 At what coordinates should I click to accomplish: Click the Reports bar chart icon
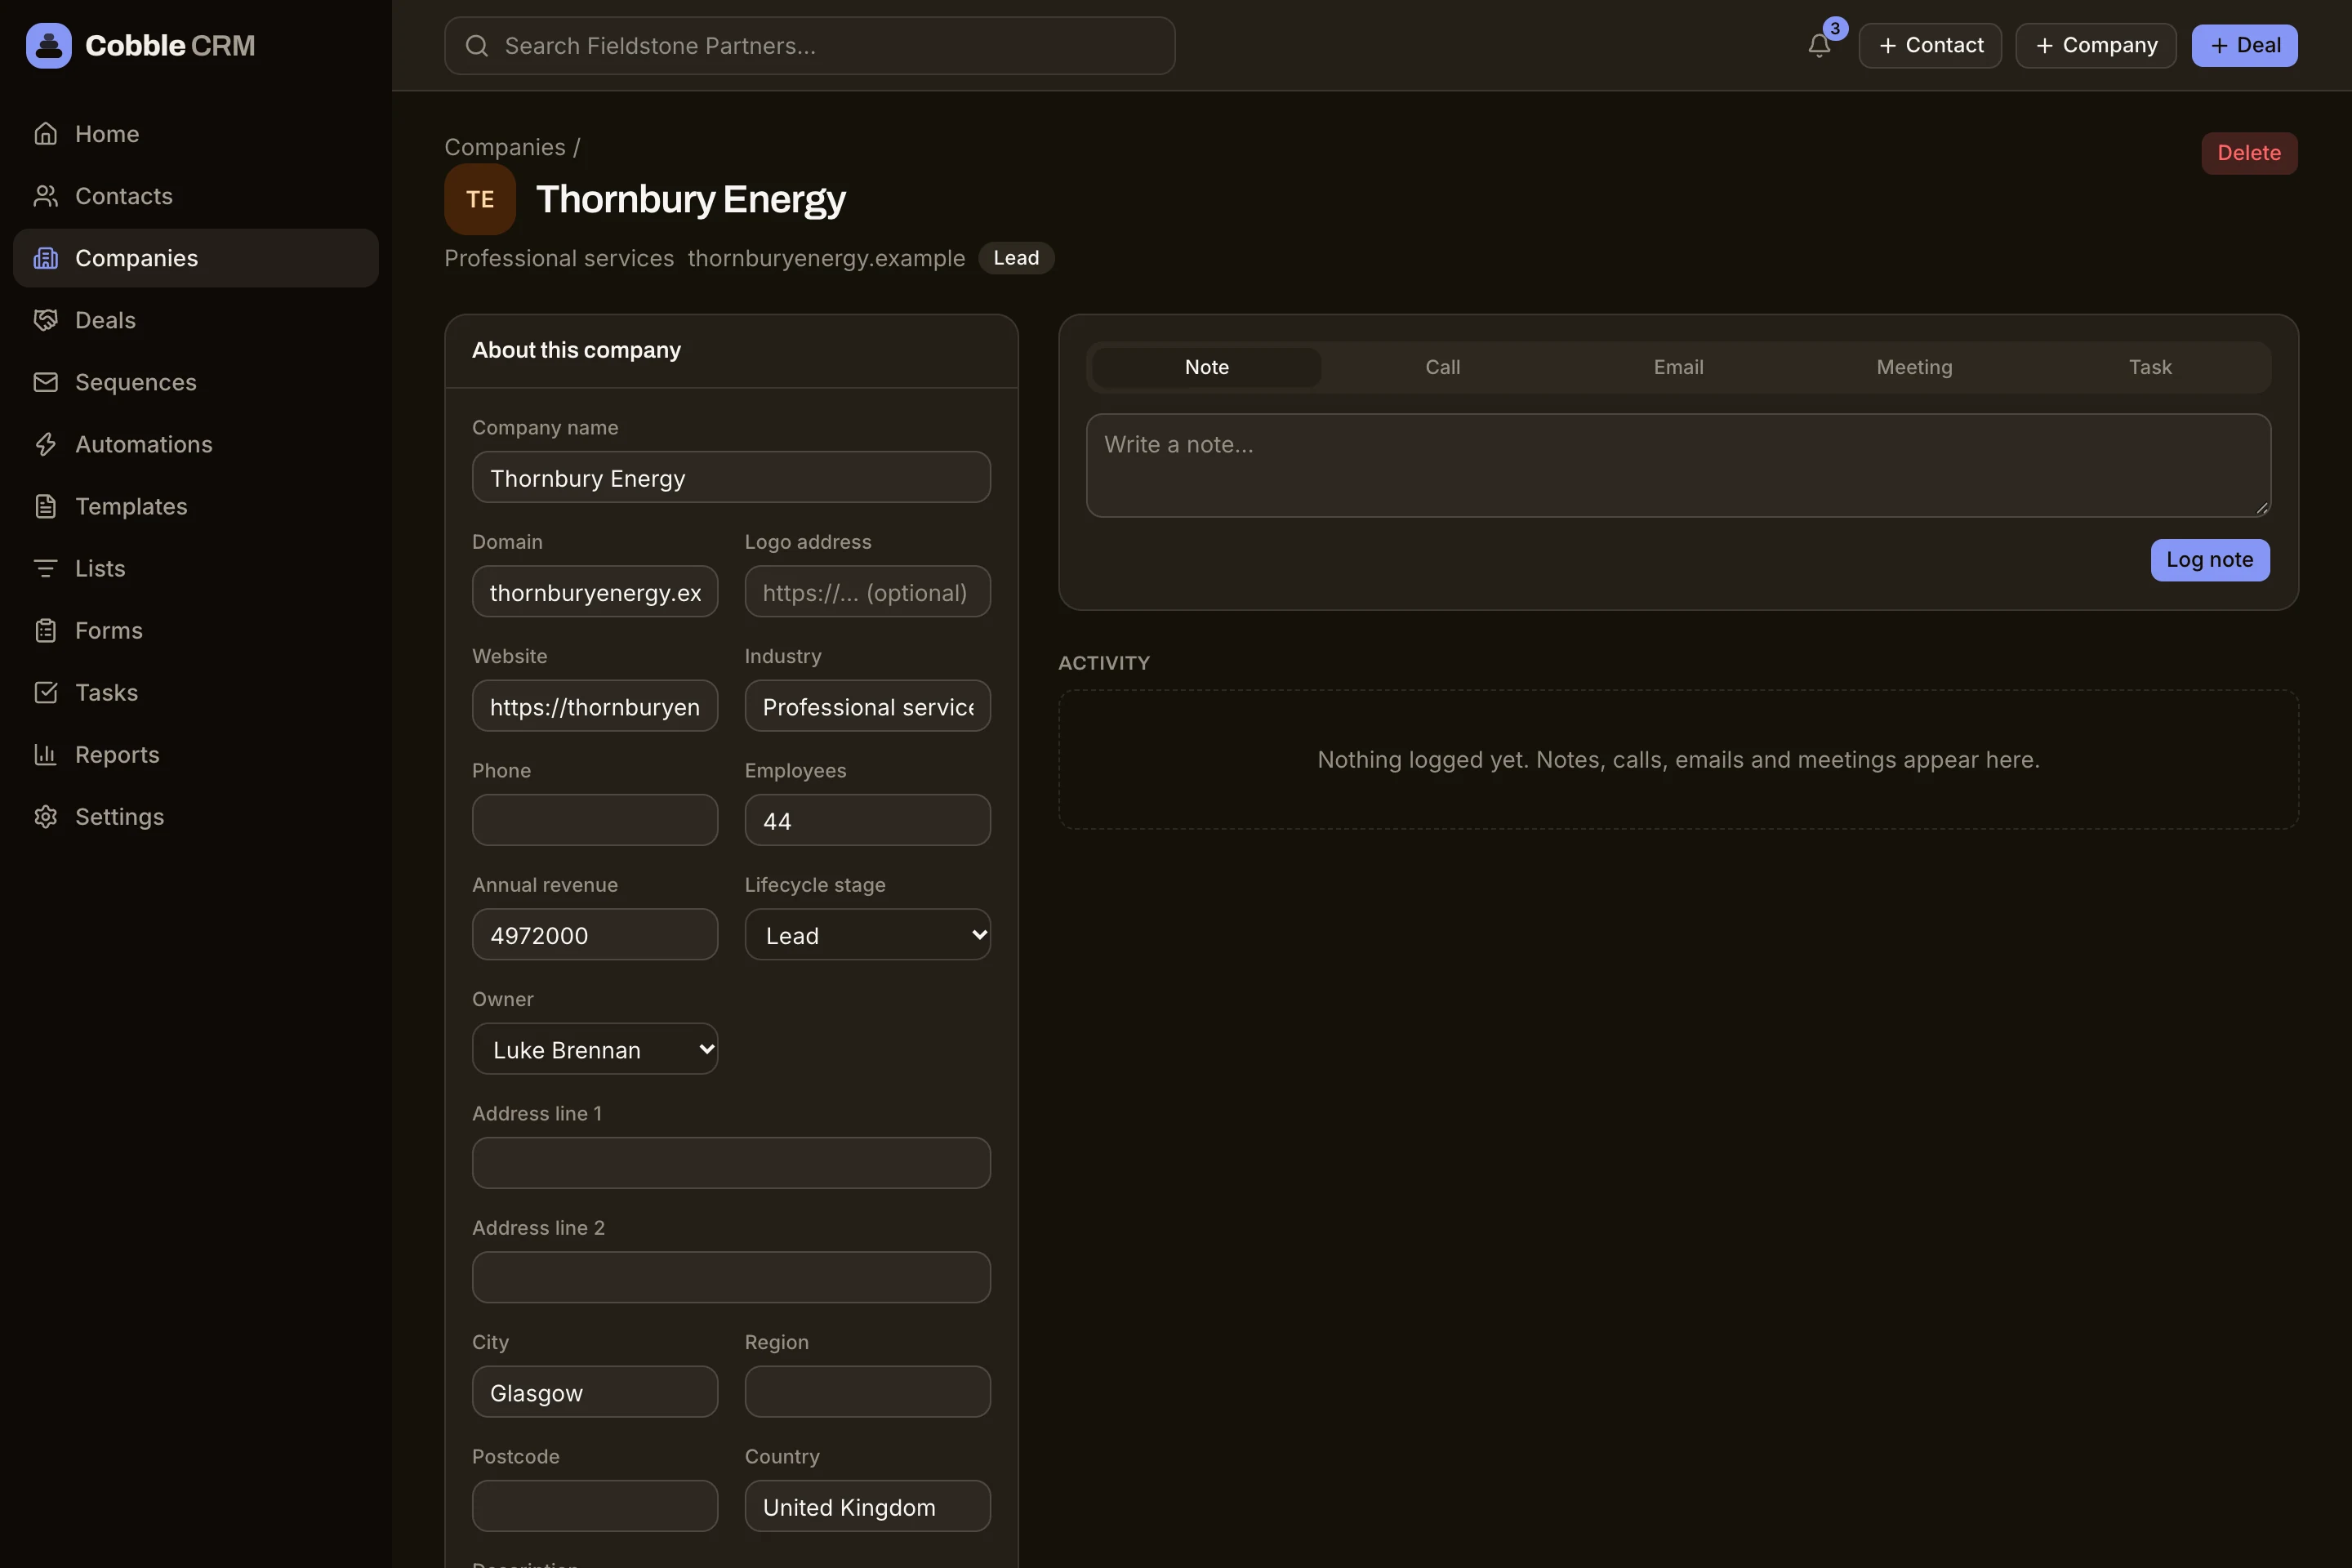tap(46, 754)
